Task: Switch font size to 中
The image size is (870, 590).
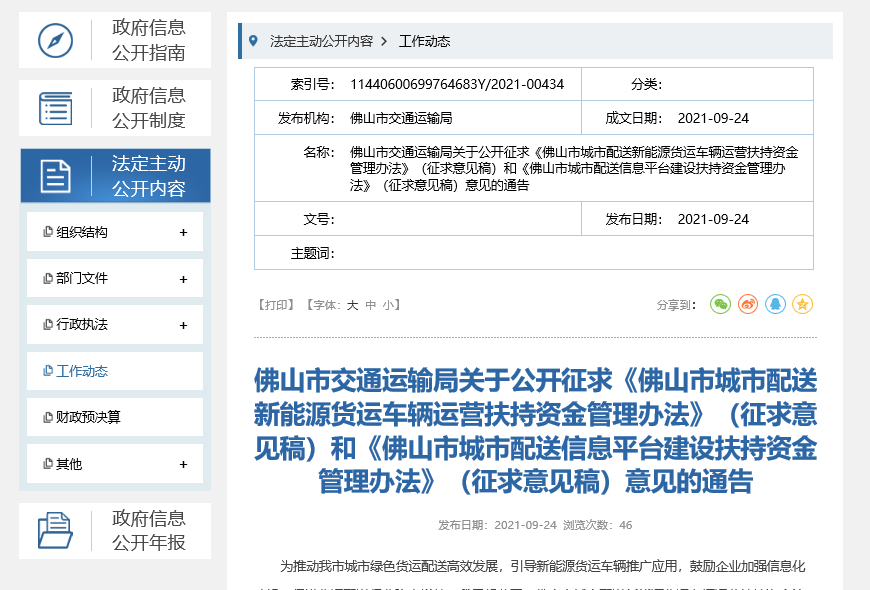Action: pos(369,303)
